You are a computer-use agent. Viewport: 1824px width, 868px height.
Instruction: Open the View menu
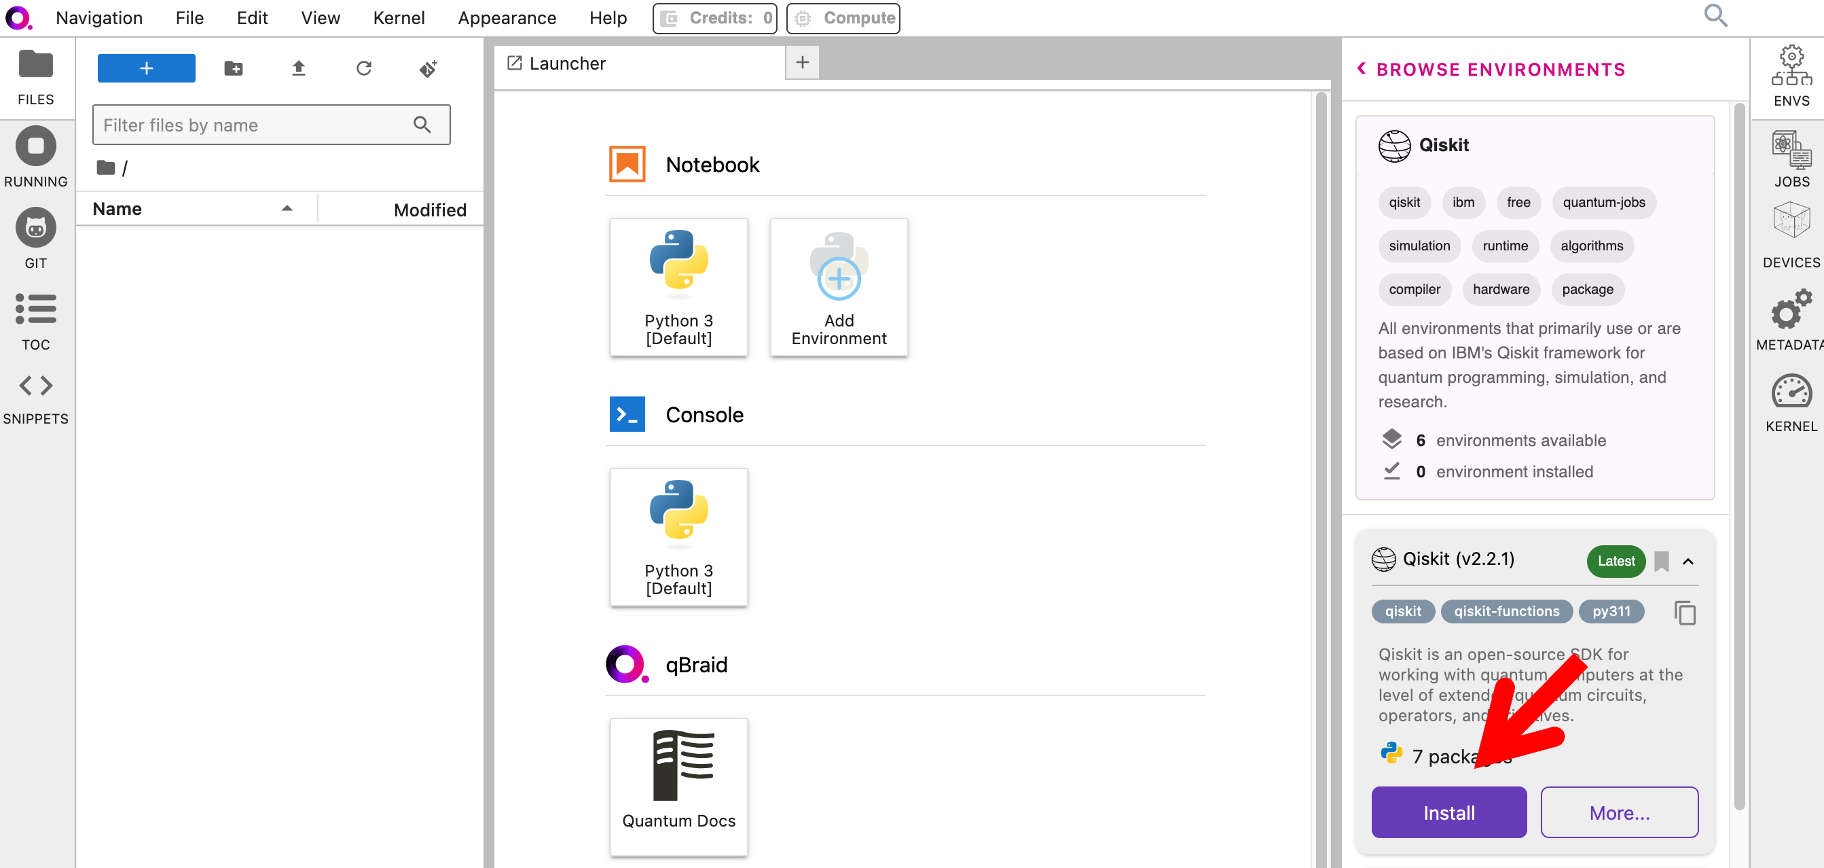click(x=321, y=18)
